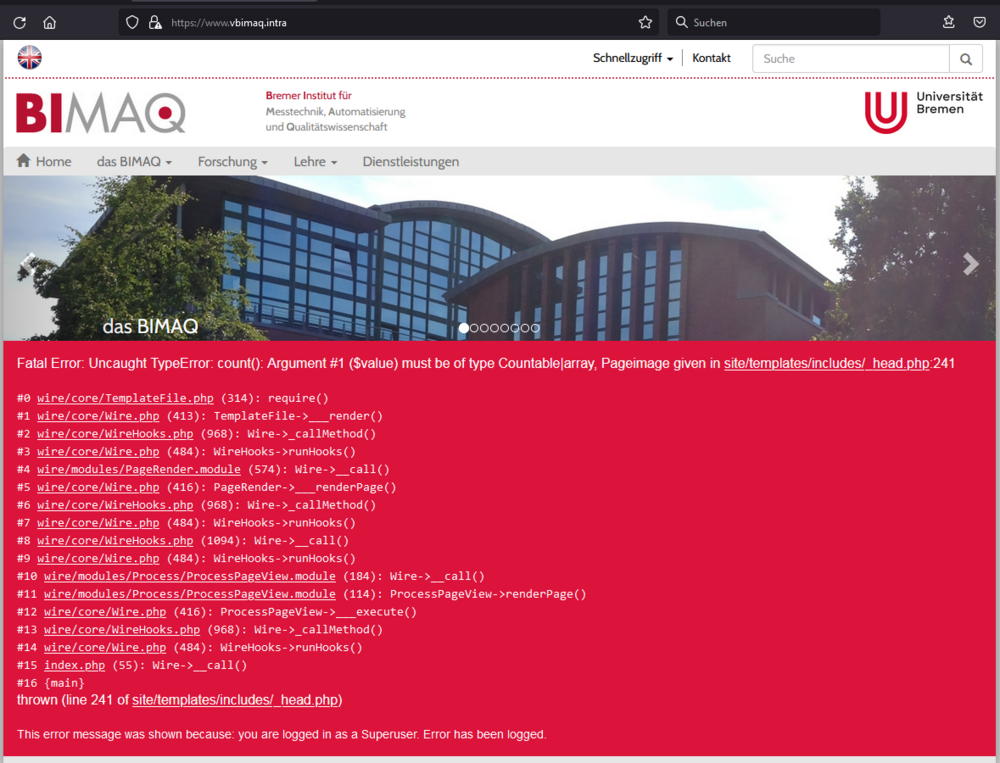Click the Pocket save icon top right
This screenshot has width=1000, height=763.
979,22
